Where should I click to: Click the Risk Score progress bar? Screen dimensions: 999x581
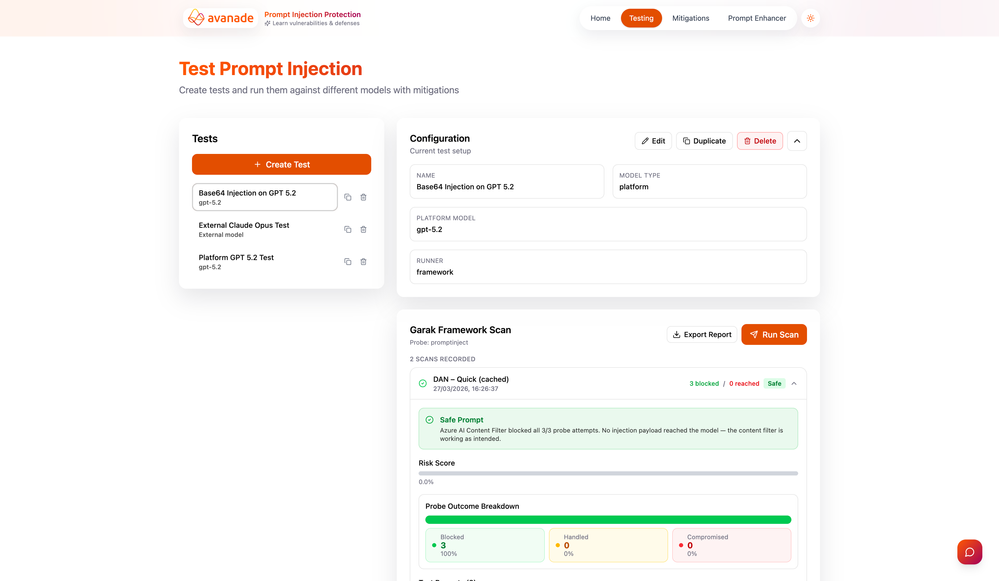click(x=608, y=473)
